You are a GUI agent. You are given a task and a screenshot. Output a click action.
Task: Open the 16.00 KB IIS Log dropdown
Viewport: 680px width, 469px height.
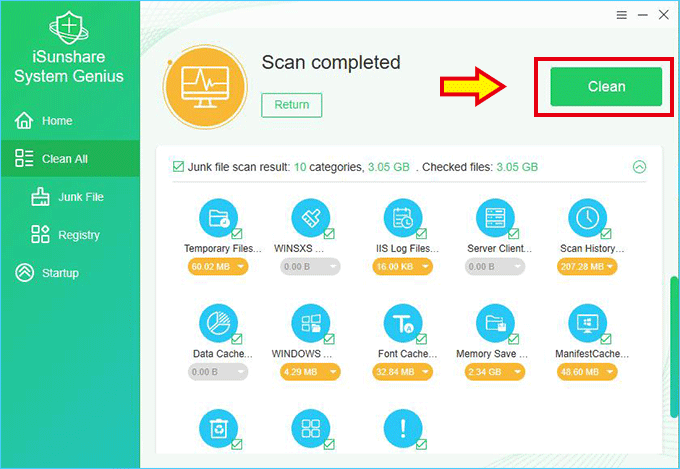[403, 266]
